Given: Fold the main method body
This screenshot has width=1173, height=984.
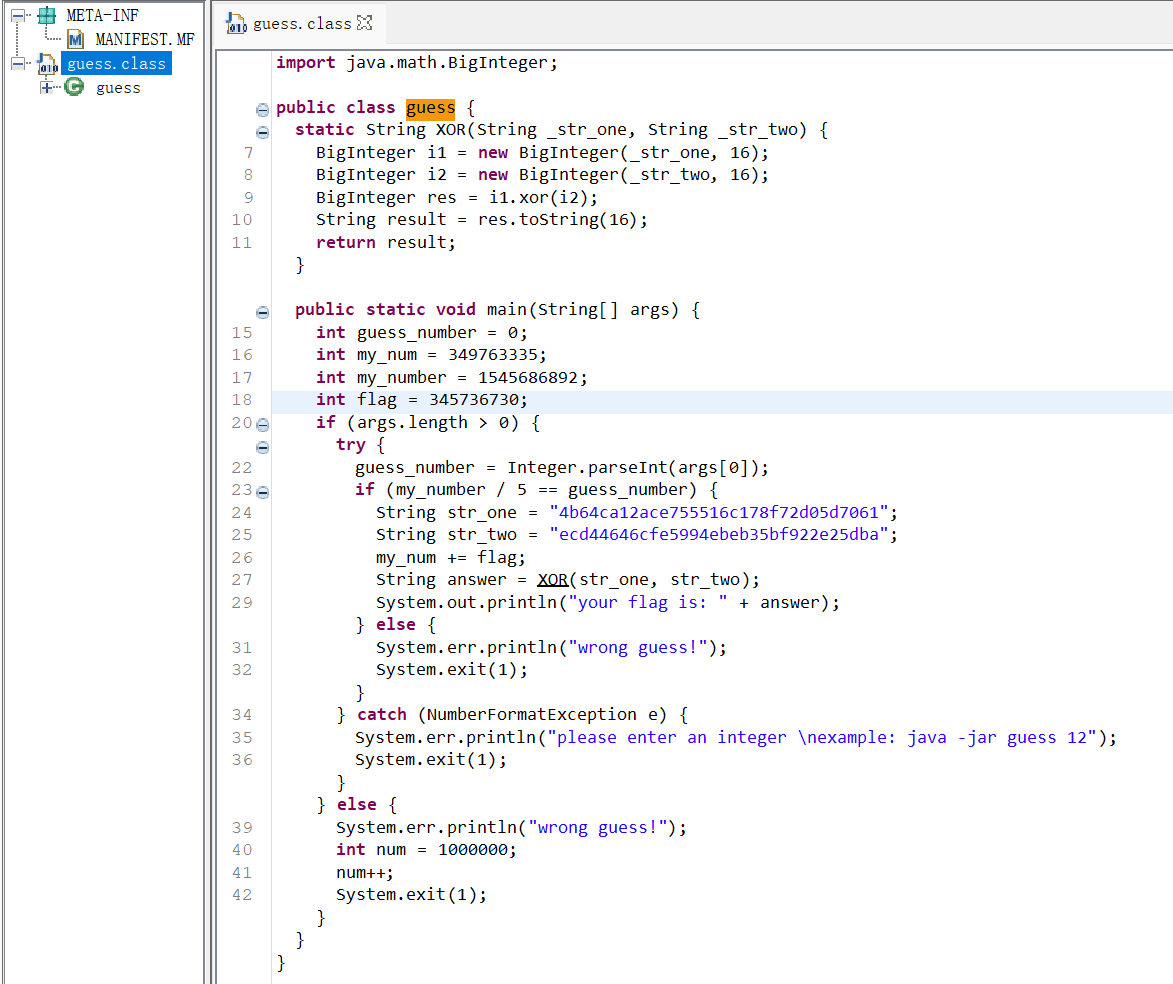Looking at the screenshot, I should pyautogui.click(x=262, y=311).
